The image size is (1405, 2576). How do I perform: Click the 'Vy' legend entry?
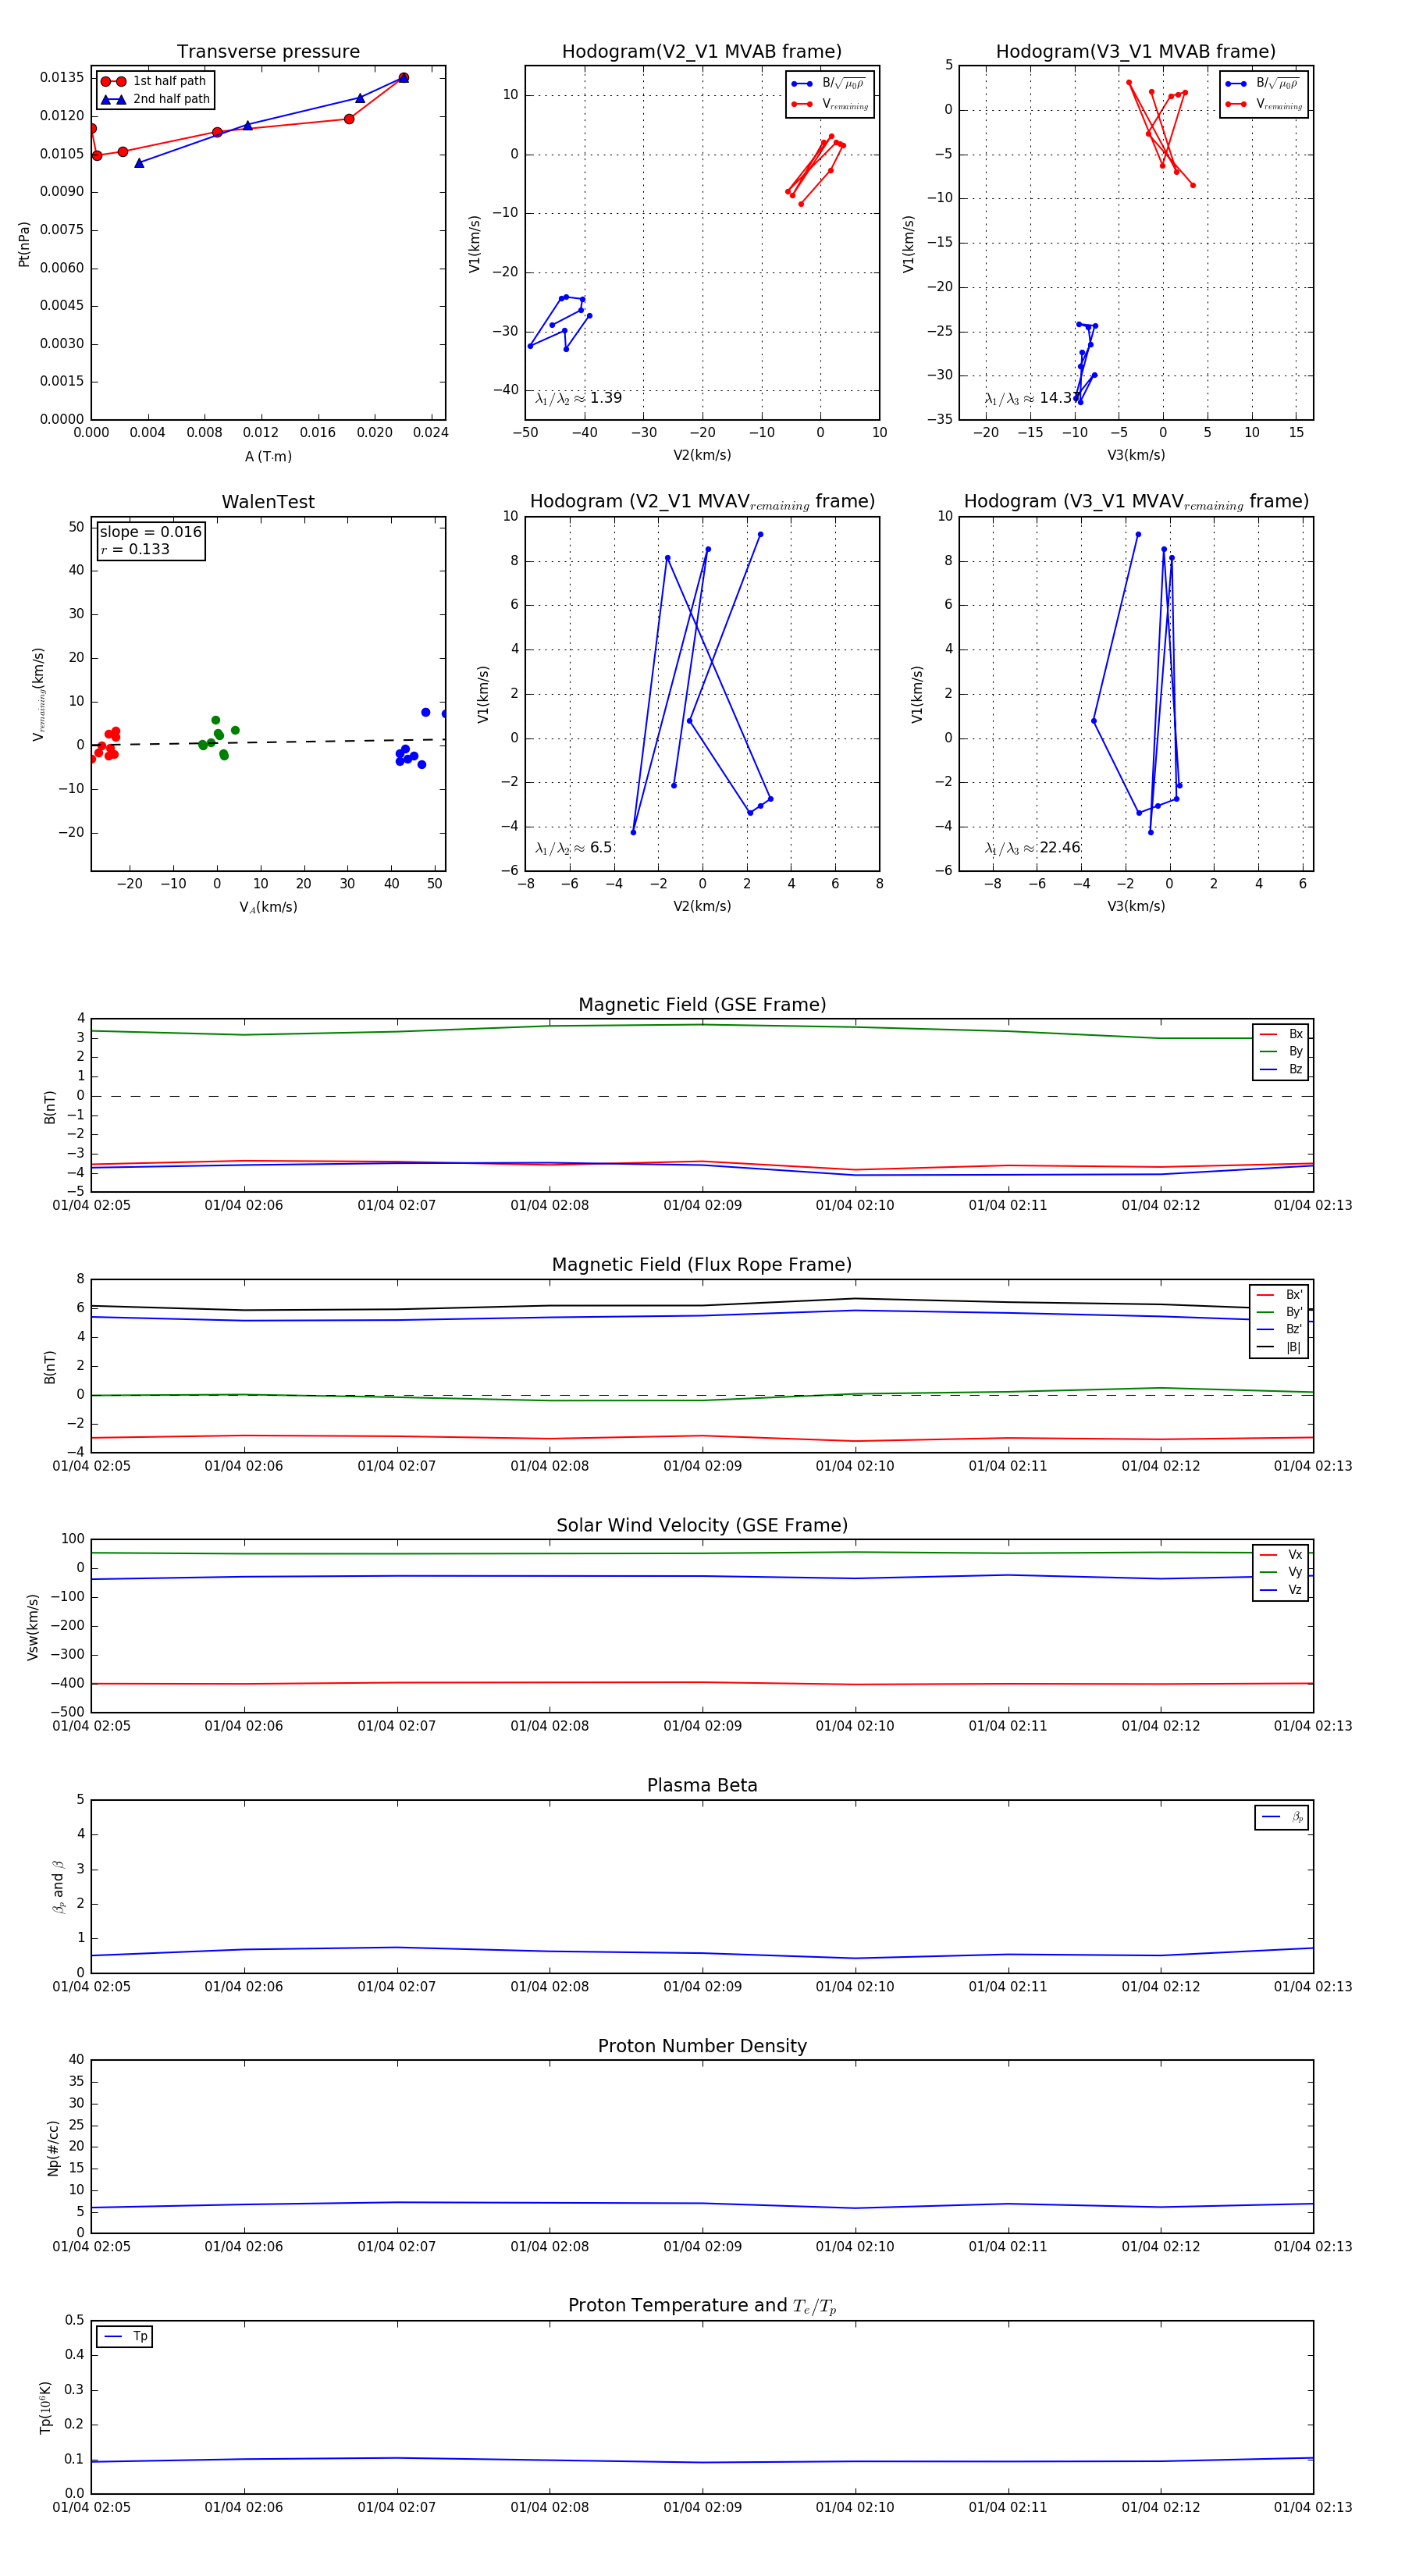point(1281,1572)
